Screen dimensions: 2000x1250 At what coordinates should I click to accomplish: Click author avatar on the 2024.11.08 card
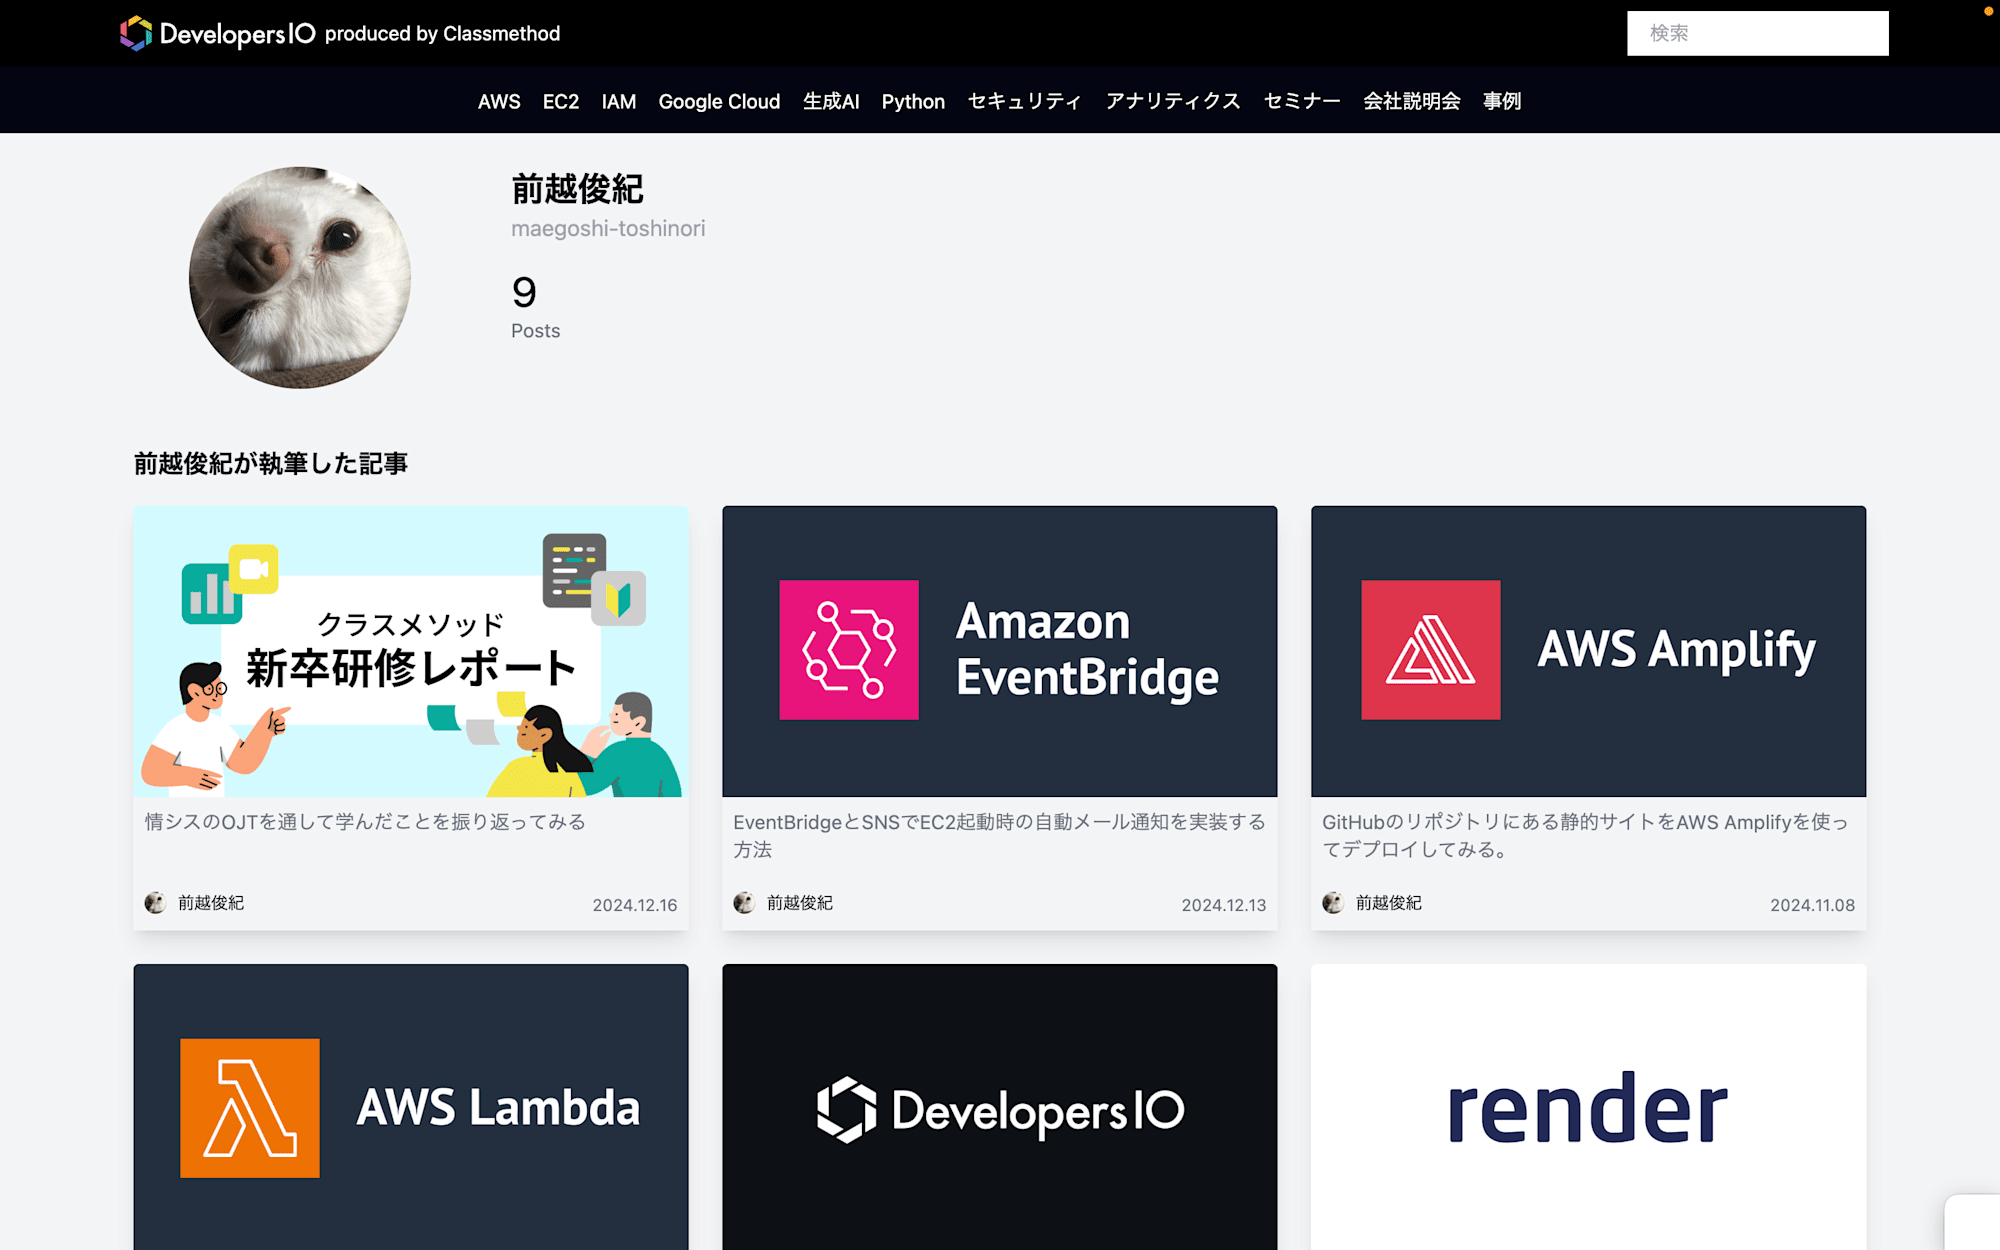1334,903
